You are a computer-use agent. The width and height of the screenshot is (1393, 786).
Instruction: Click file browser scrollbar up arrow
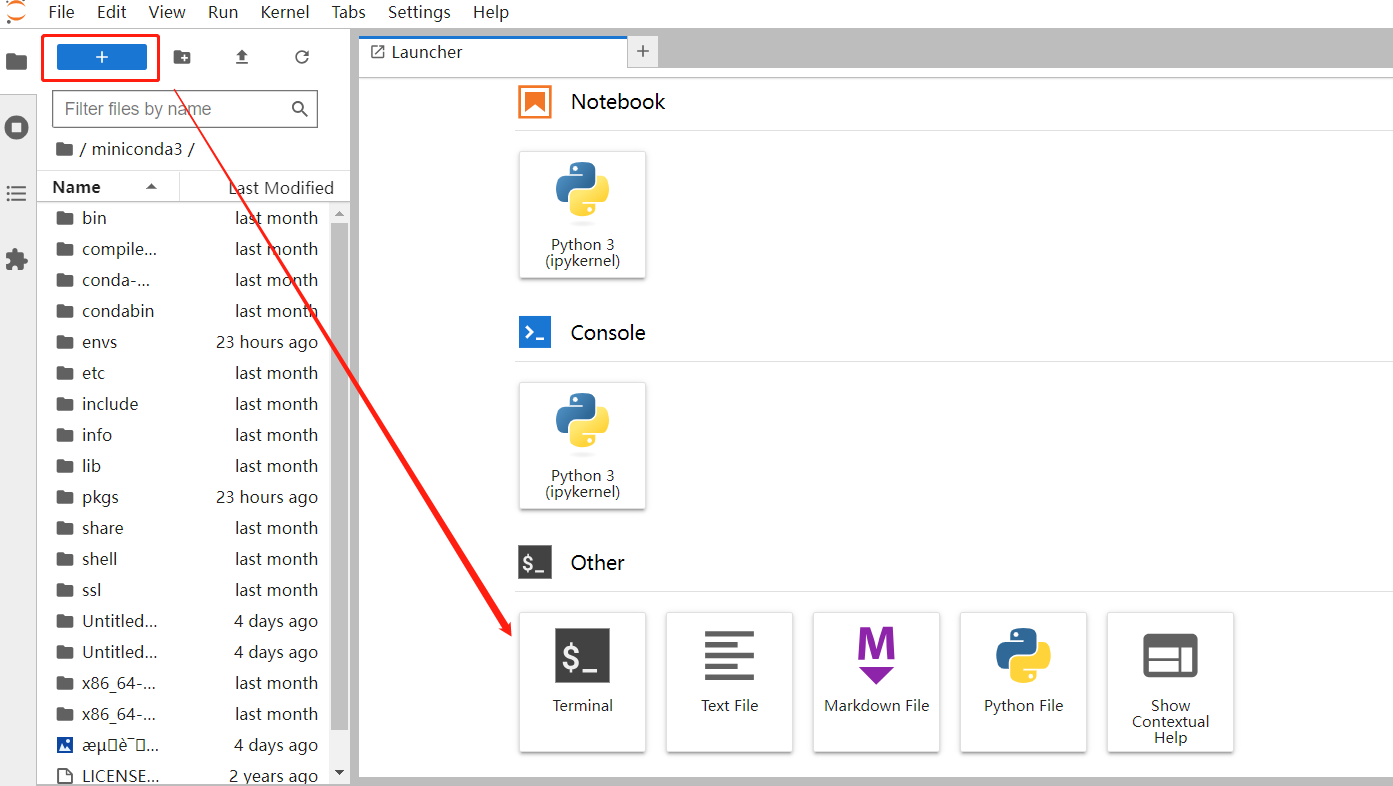339,212
